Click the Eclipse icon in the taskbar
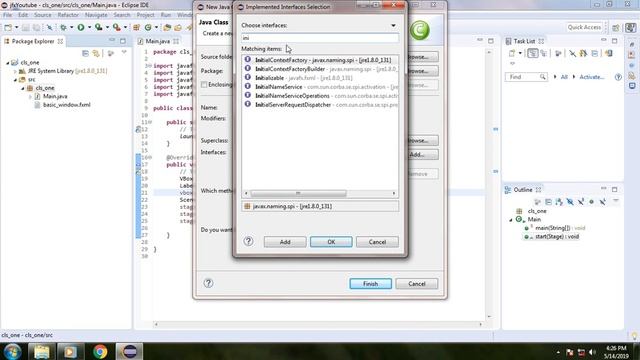Image resolution: width=640 pixels, height=360 pixels. (x=129, y=351)
